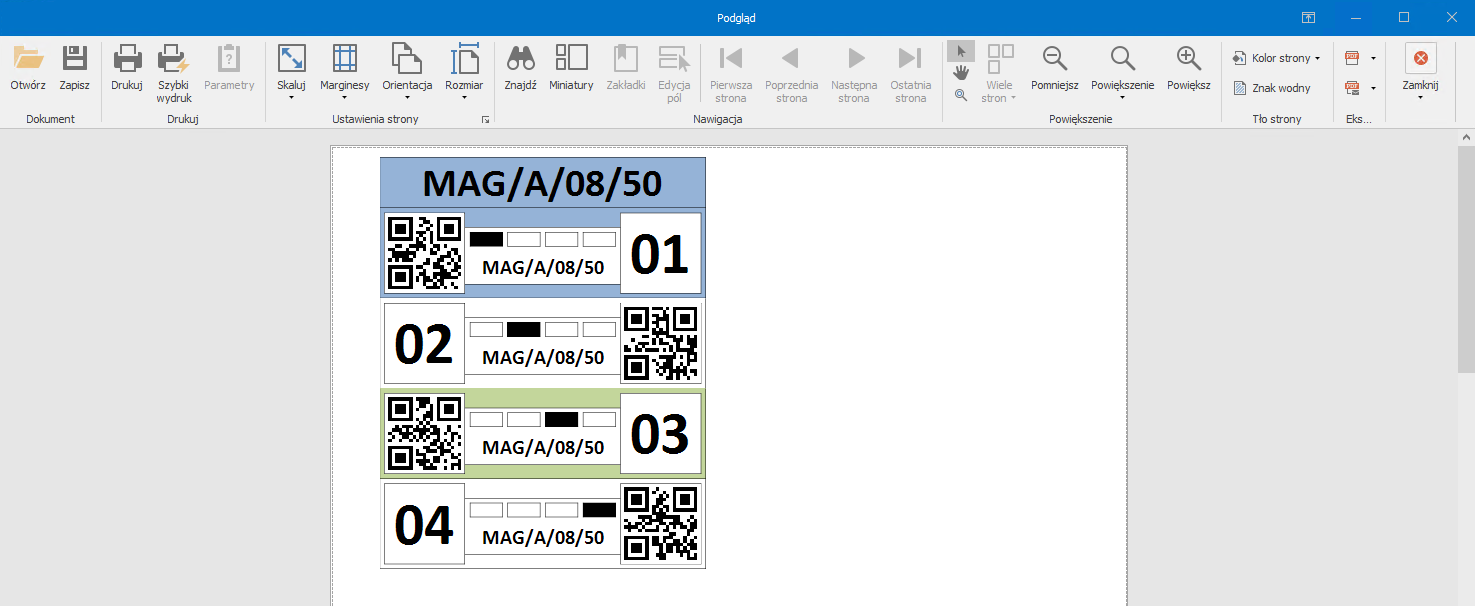
Task: Open the arrow under the Zamknij button
Action: click(x=1420, y=98)
